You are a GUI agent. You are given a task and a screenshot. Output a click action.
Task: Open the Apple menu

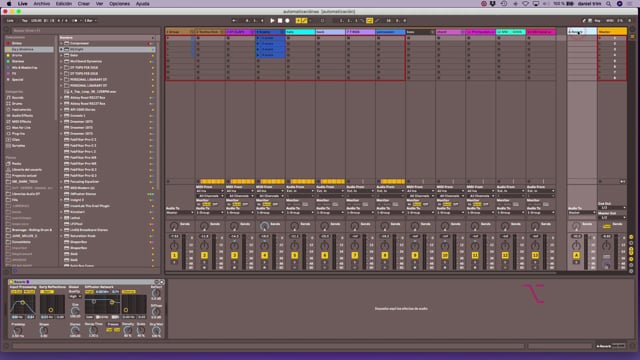9,4
